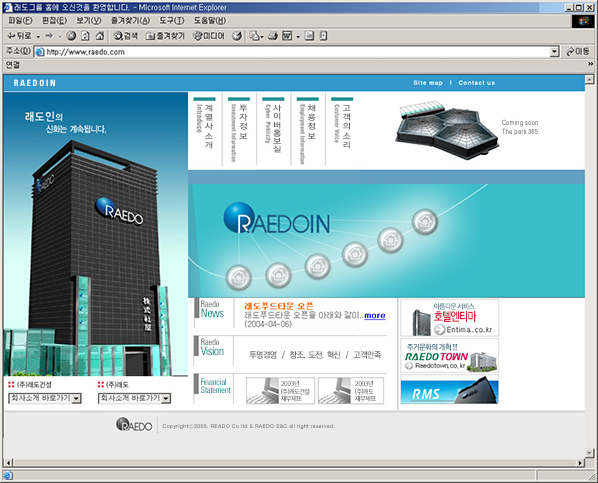The height and width of the screenshot is (483, 598).
Task: Open the Edit button dropdown arrow
Action: (298, 37)
